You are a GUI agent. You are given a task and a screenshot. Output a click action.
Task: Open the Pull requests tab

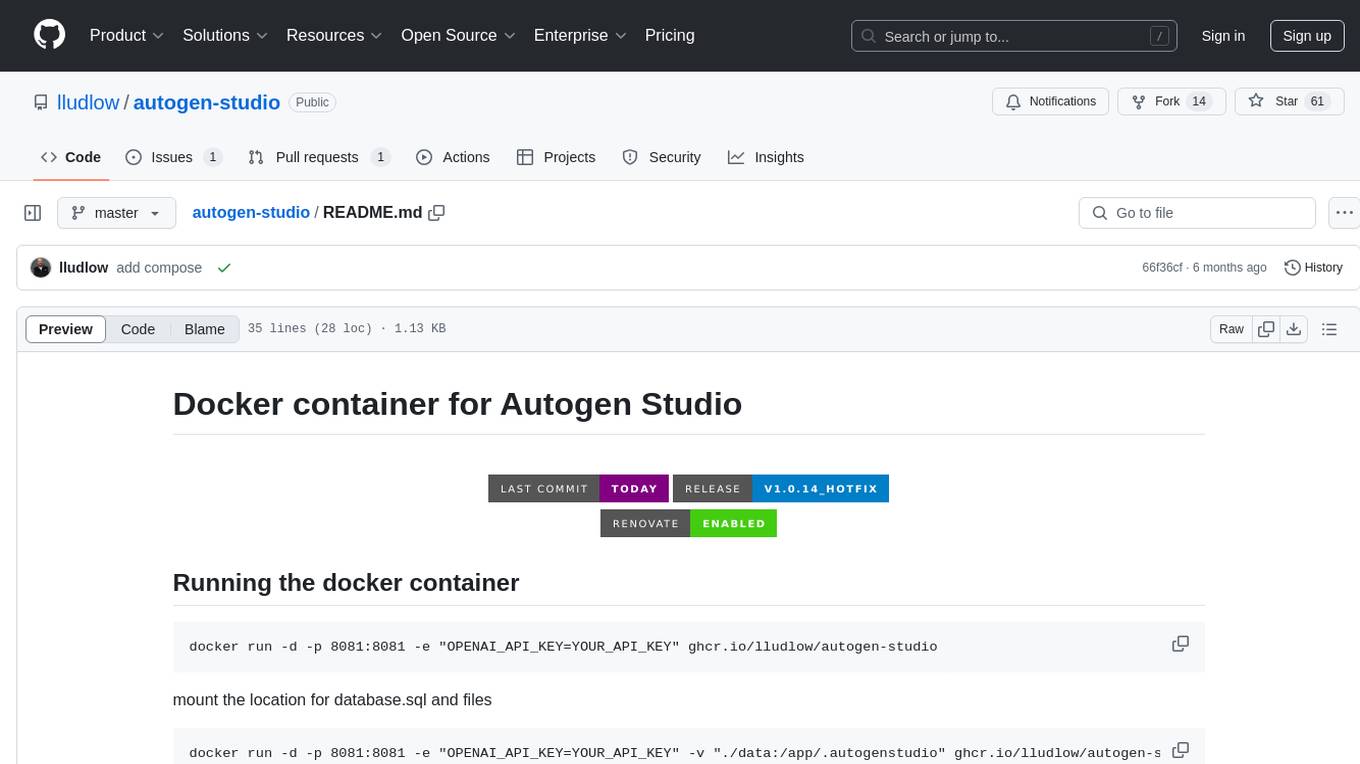click(318, 157)
